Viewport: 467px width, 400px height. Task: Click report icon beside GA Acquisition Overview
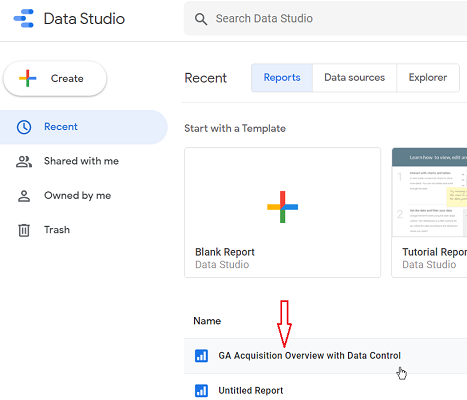point(201,356)
